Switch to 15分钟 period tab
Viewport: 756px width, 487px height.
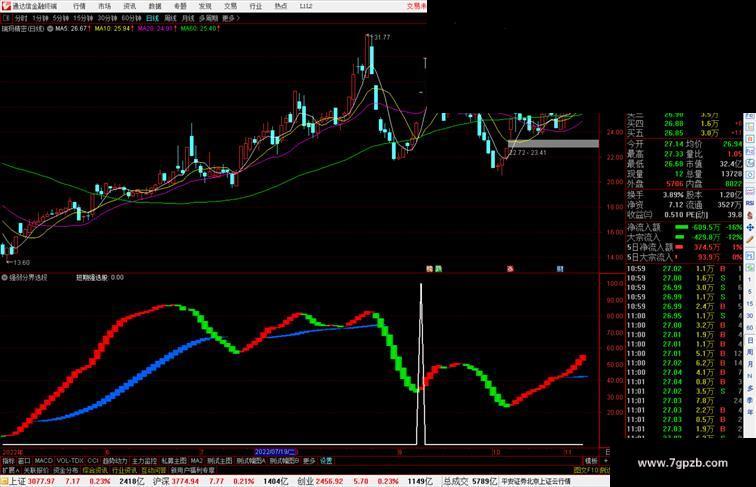pos(83,18)
